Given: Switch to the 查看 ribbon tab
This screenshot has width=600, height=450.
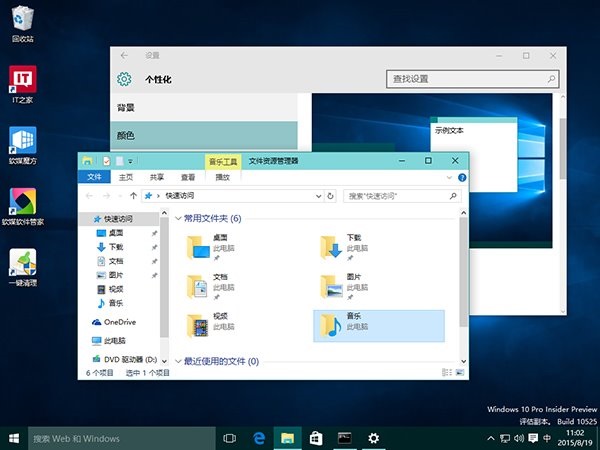Looking at the screenshot, I should 188,177.
